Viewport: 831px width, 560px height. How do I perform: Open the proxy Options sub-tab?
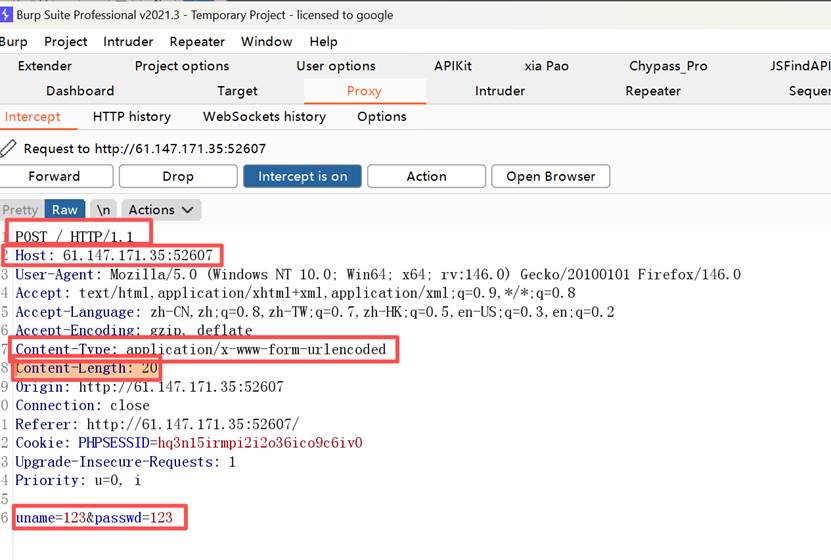pyautogui.click(x=382, y=117)
